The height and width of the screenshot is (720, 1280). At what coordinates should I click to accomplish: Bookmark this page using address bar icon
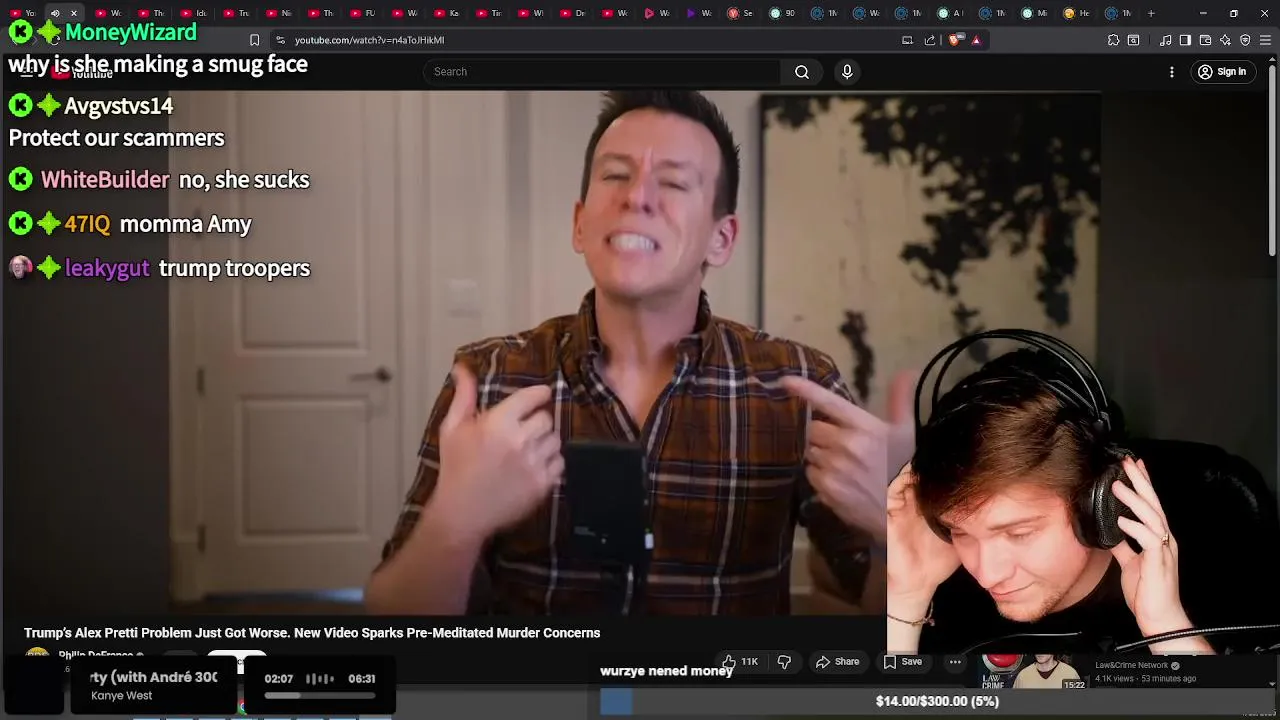254,40
